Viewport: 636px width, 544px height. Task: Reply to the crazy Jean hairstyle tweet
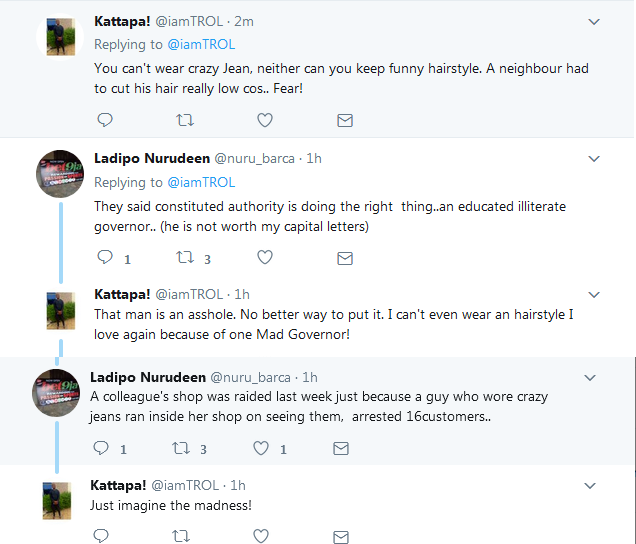pyautogui.click(x=105, y=120)
